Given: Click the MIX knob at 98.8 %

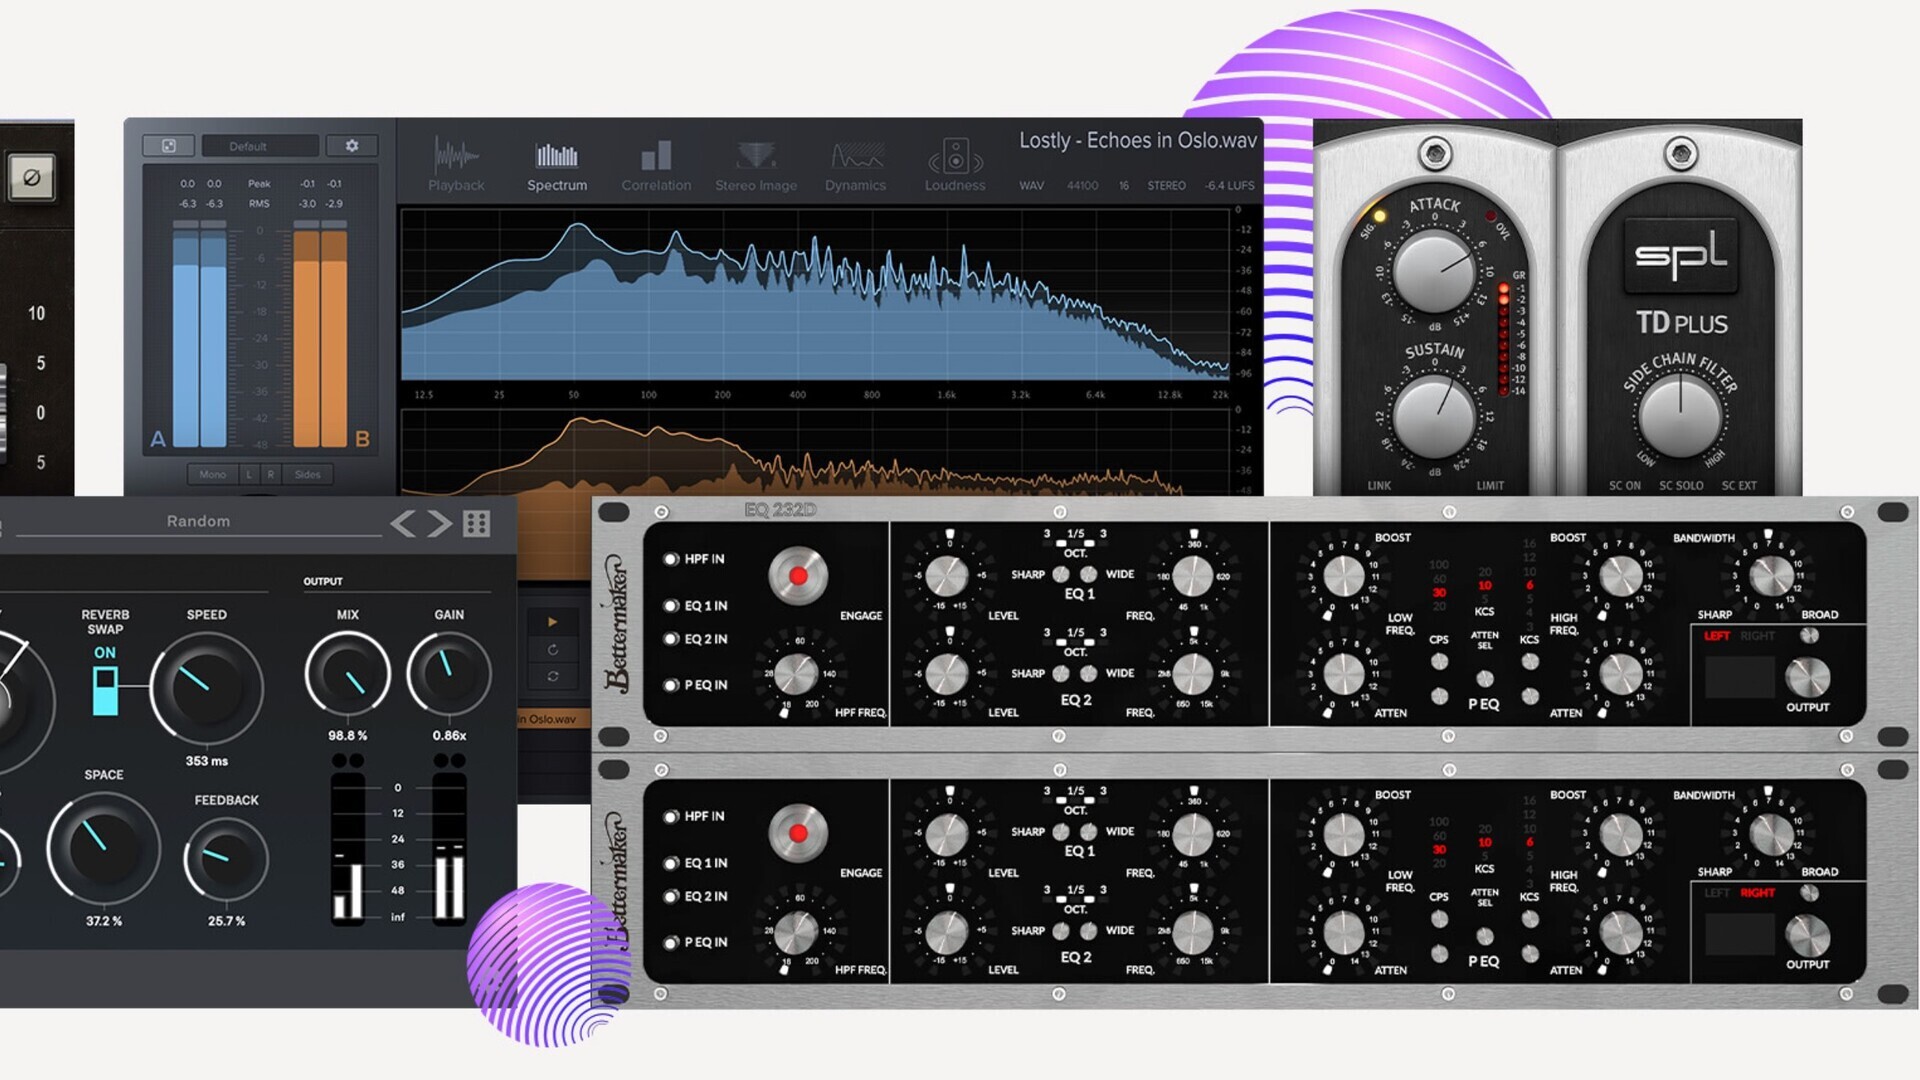Looking at the screenshot, I should 347,674.
